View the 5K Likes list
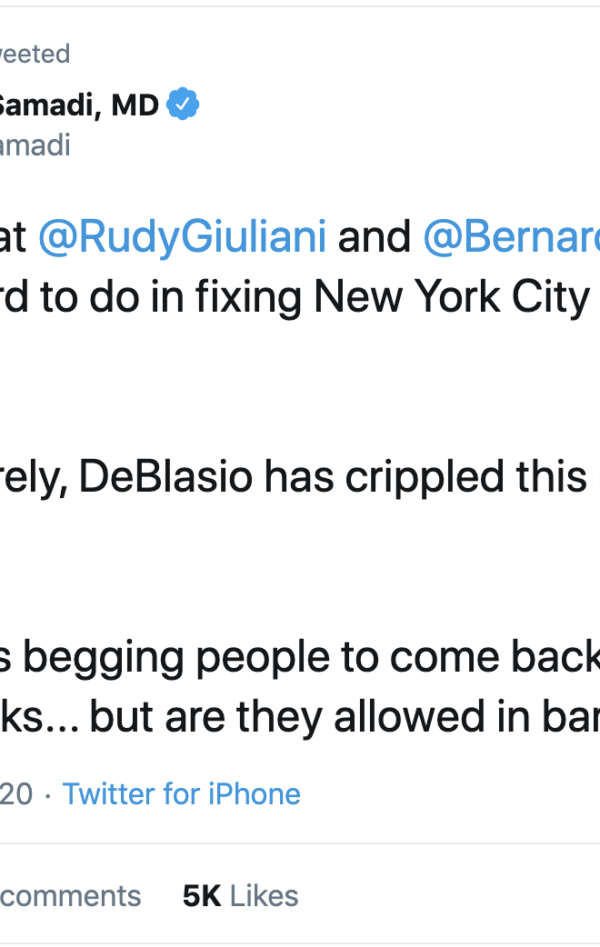Image resolution: width=600 pixels, height=947 pixels. (x=240, y=895)
